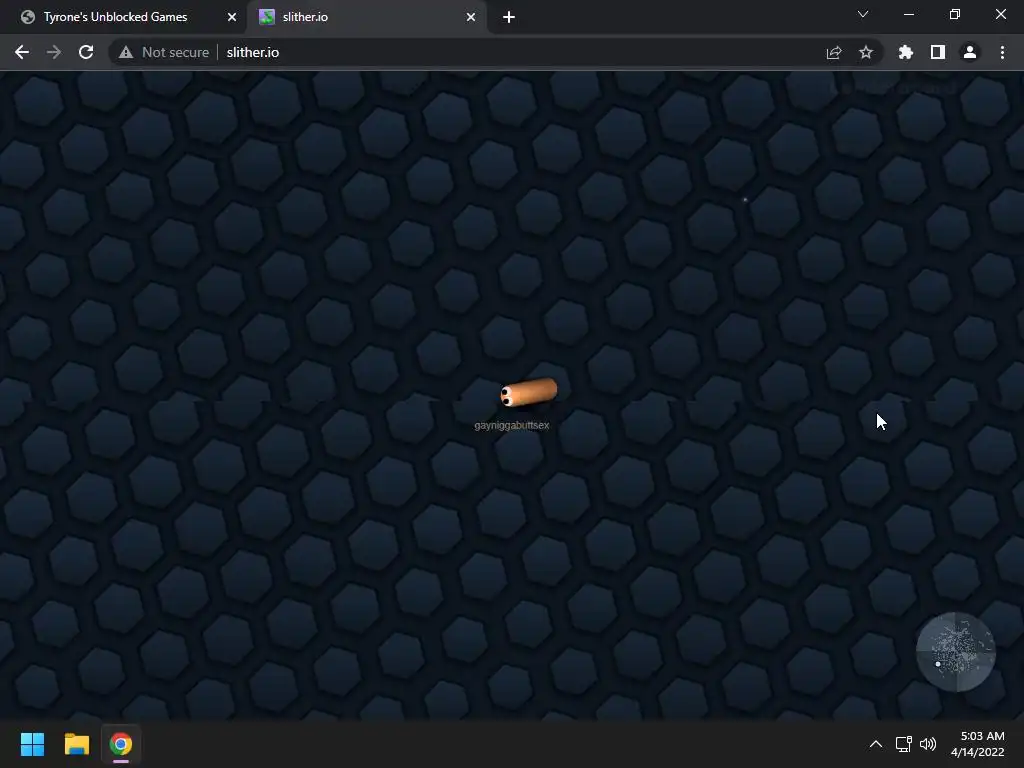The image size is (1024, 768).
Task: Click the circular minimap in the game
Action: [955, 651]
